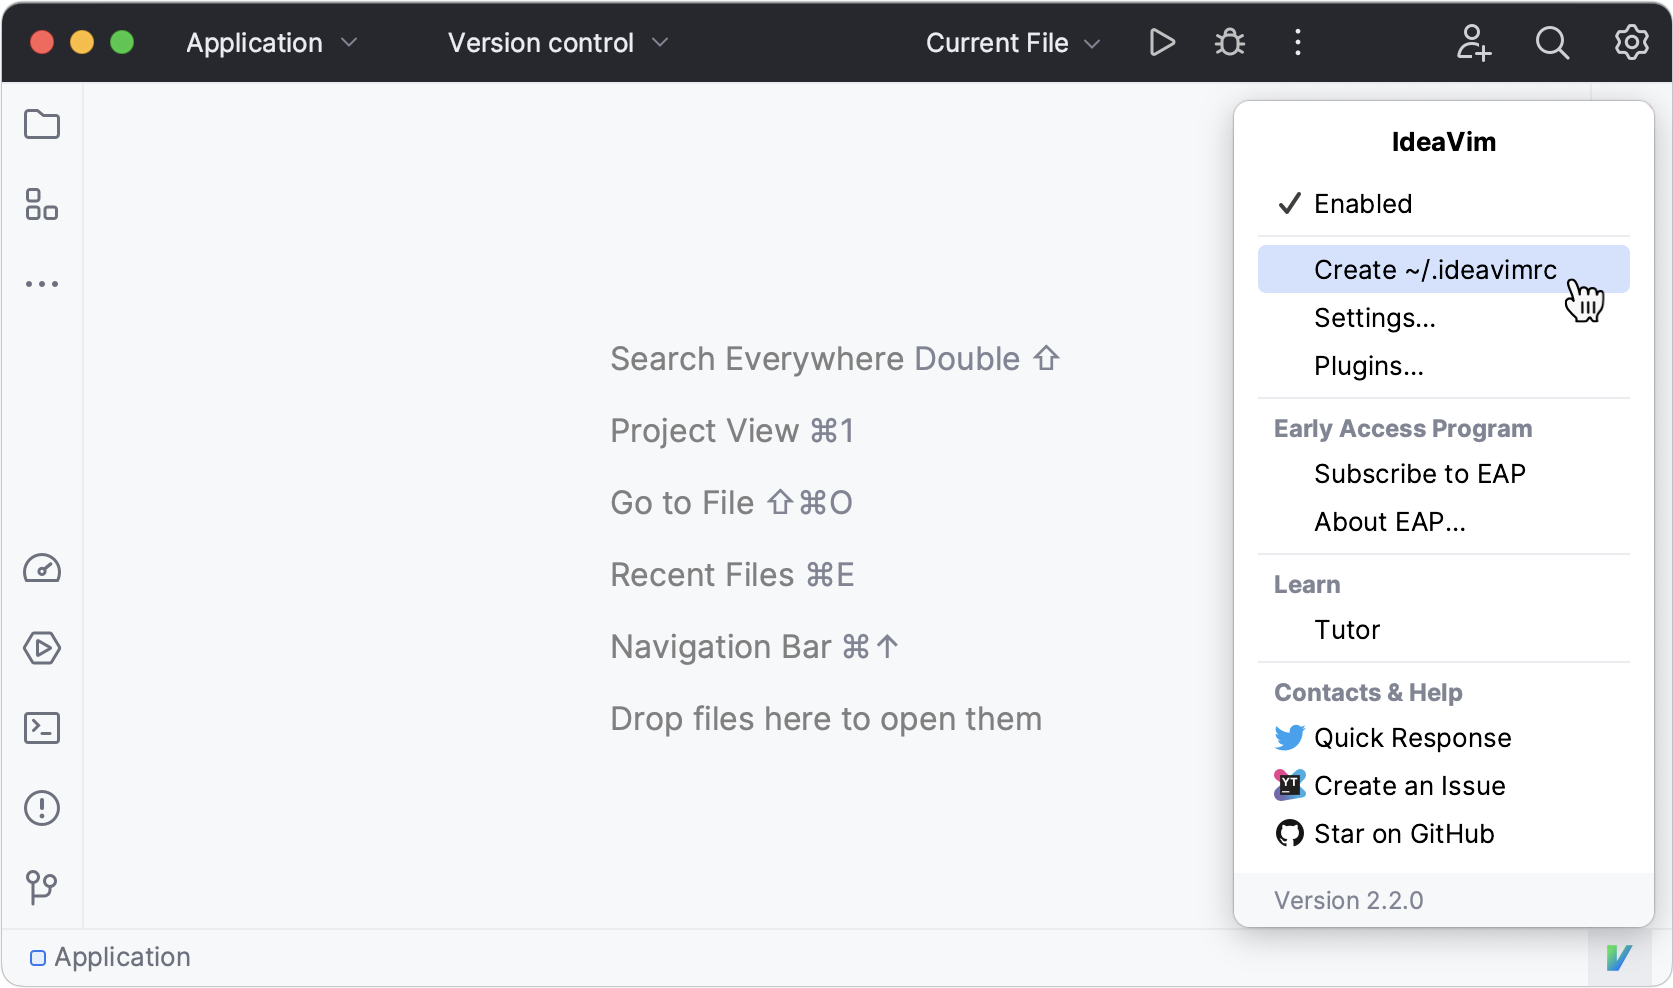Show more tool windows ellipsis icon
The height and width of the screenshot is (988, 1673).
point(42,284)
